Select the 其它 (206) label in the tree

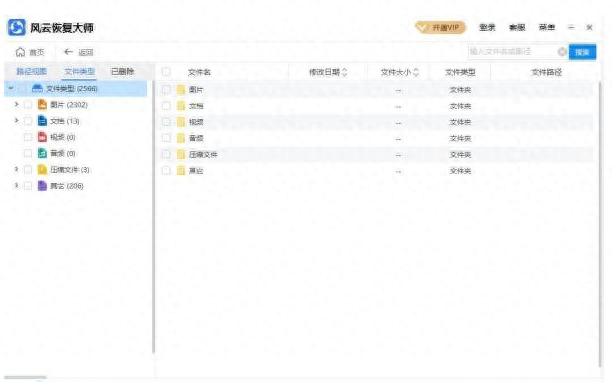coord(67,186)
